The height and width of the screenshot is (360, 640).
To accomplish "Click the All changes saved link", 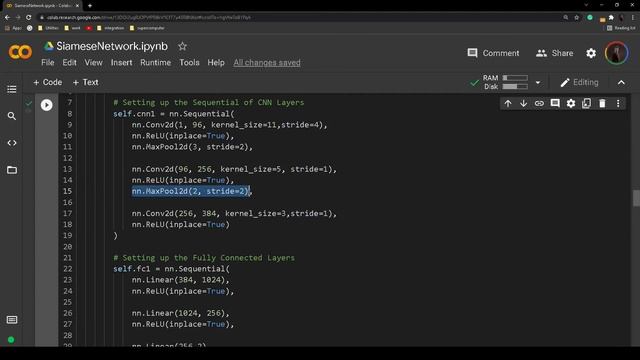I will click(267, 62).
